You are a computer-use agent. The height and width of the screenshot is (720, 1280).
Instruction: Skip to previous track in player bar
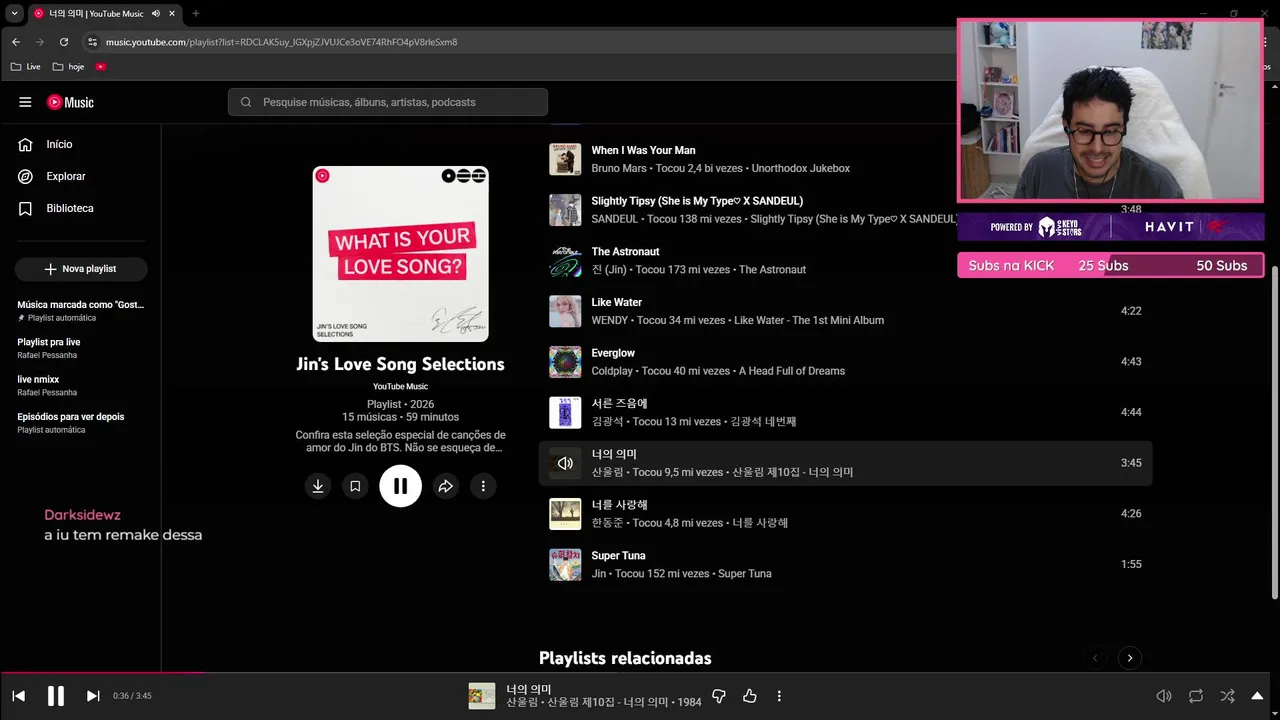(18, 696)
